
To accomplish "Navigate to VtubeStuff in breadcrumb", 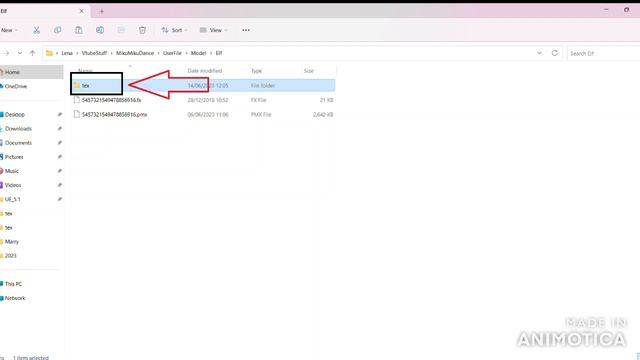I will (x=94, y=53).
